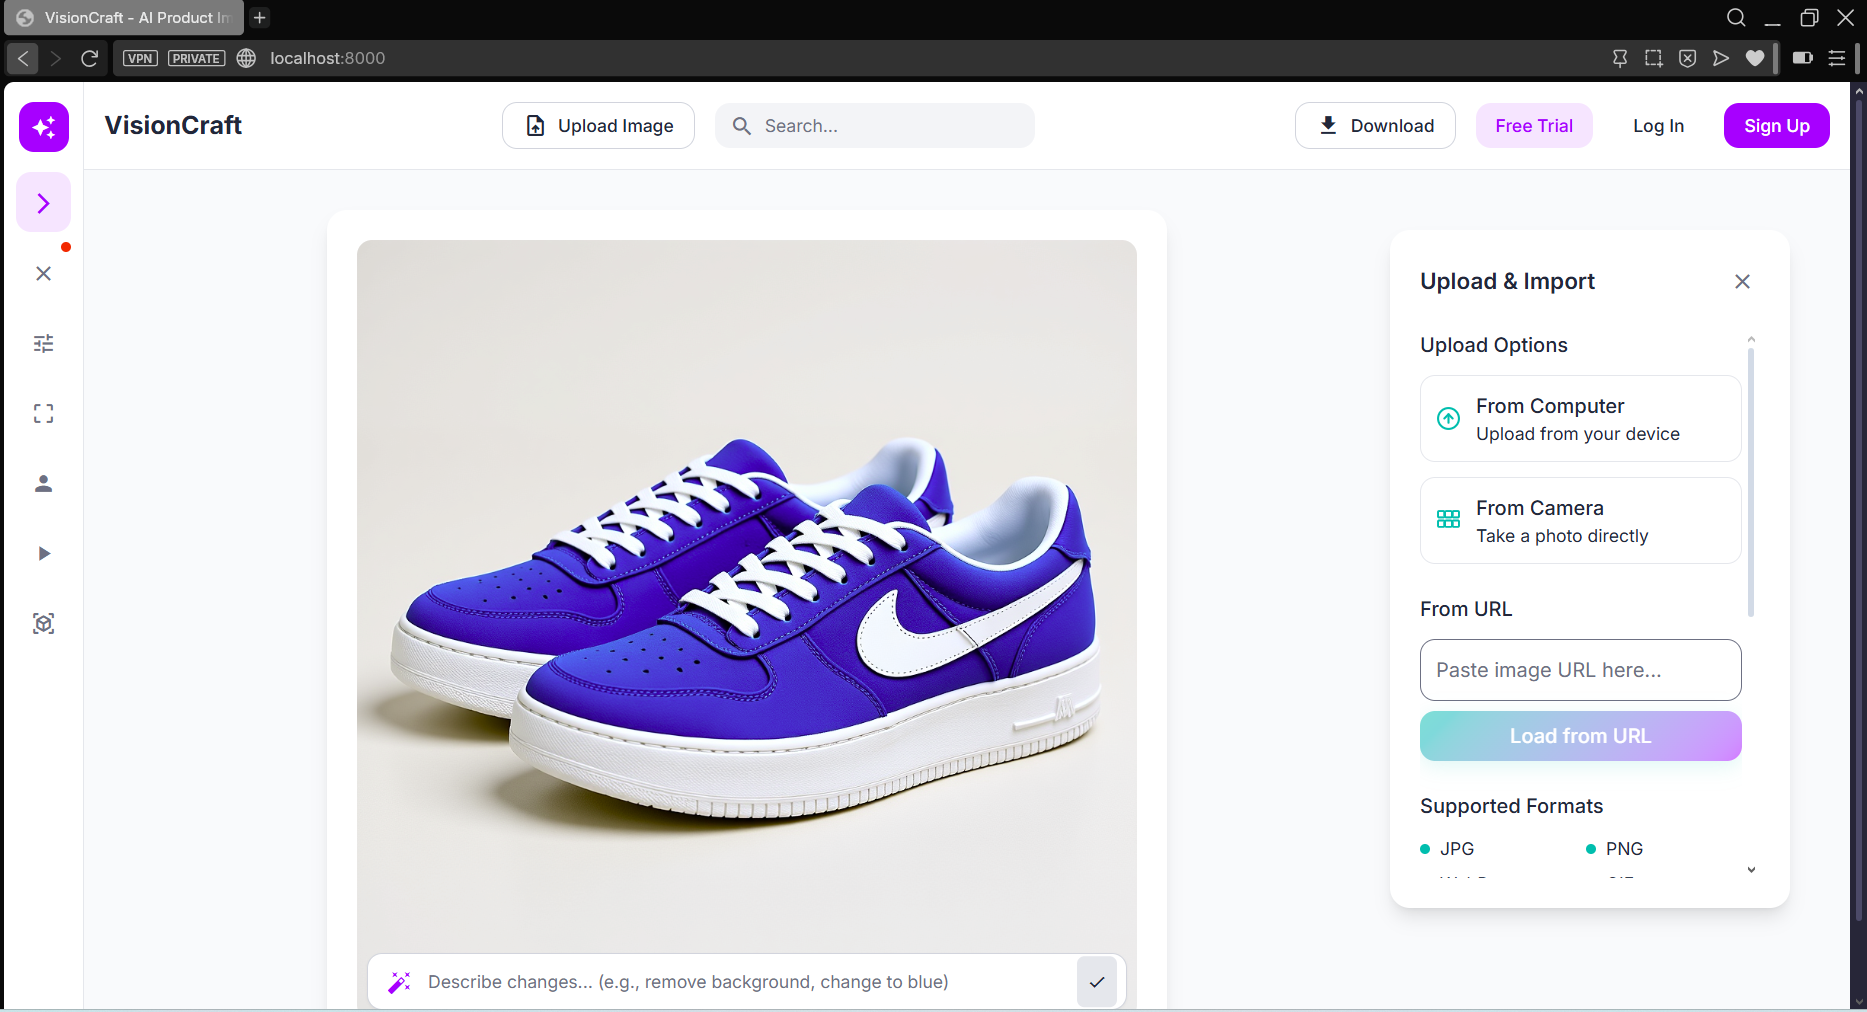The height and width of the screenshot is (1012, 1867).
Task: Open the Log In link
Action: 1658,126
